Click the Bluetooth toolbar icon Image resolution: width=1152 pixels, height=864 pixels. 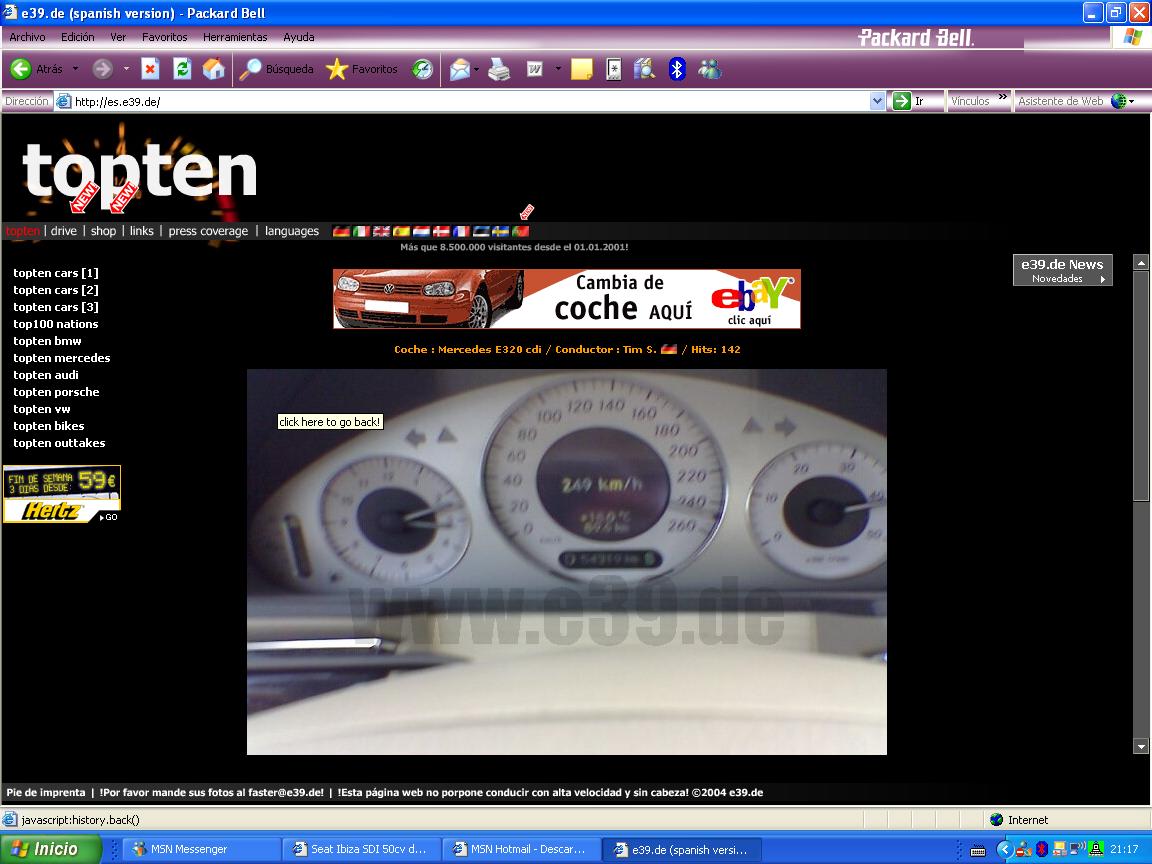tap(677, 69)
